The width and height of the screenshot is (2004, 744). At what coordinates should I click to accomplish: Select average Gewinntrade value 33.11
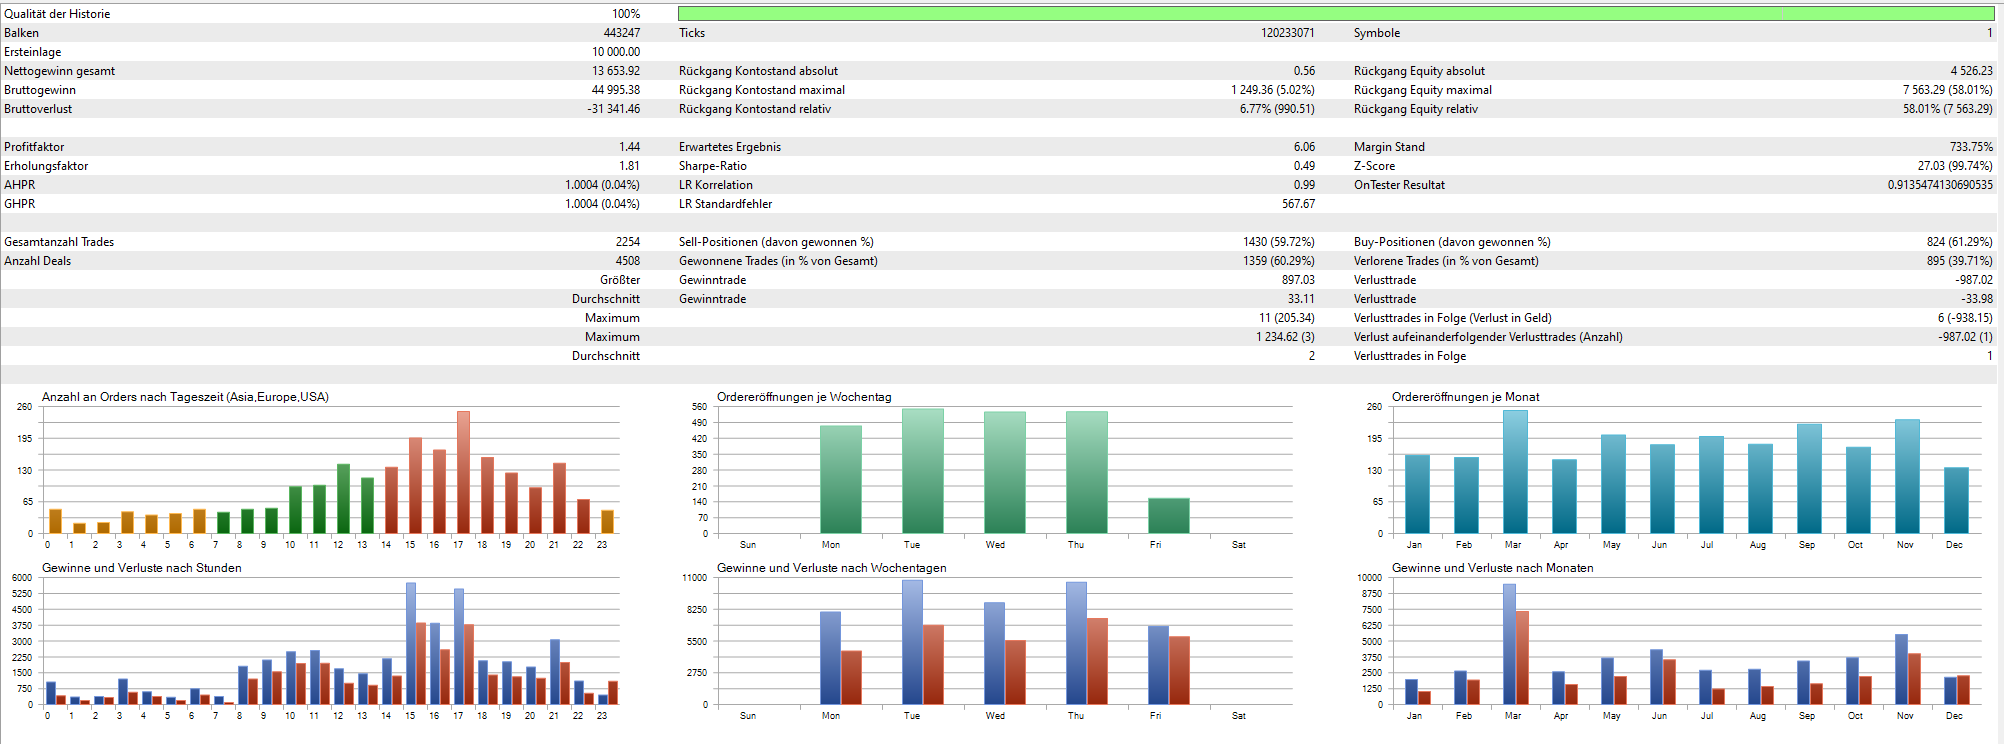click(x=1301, y=299)
